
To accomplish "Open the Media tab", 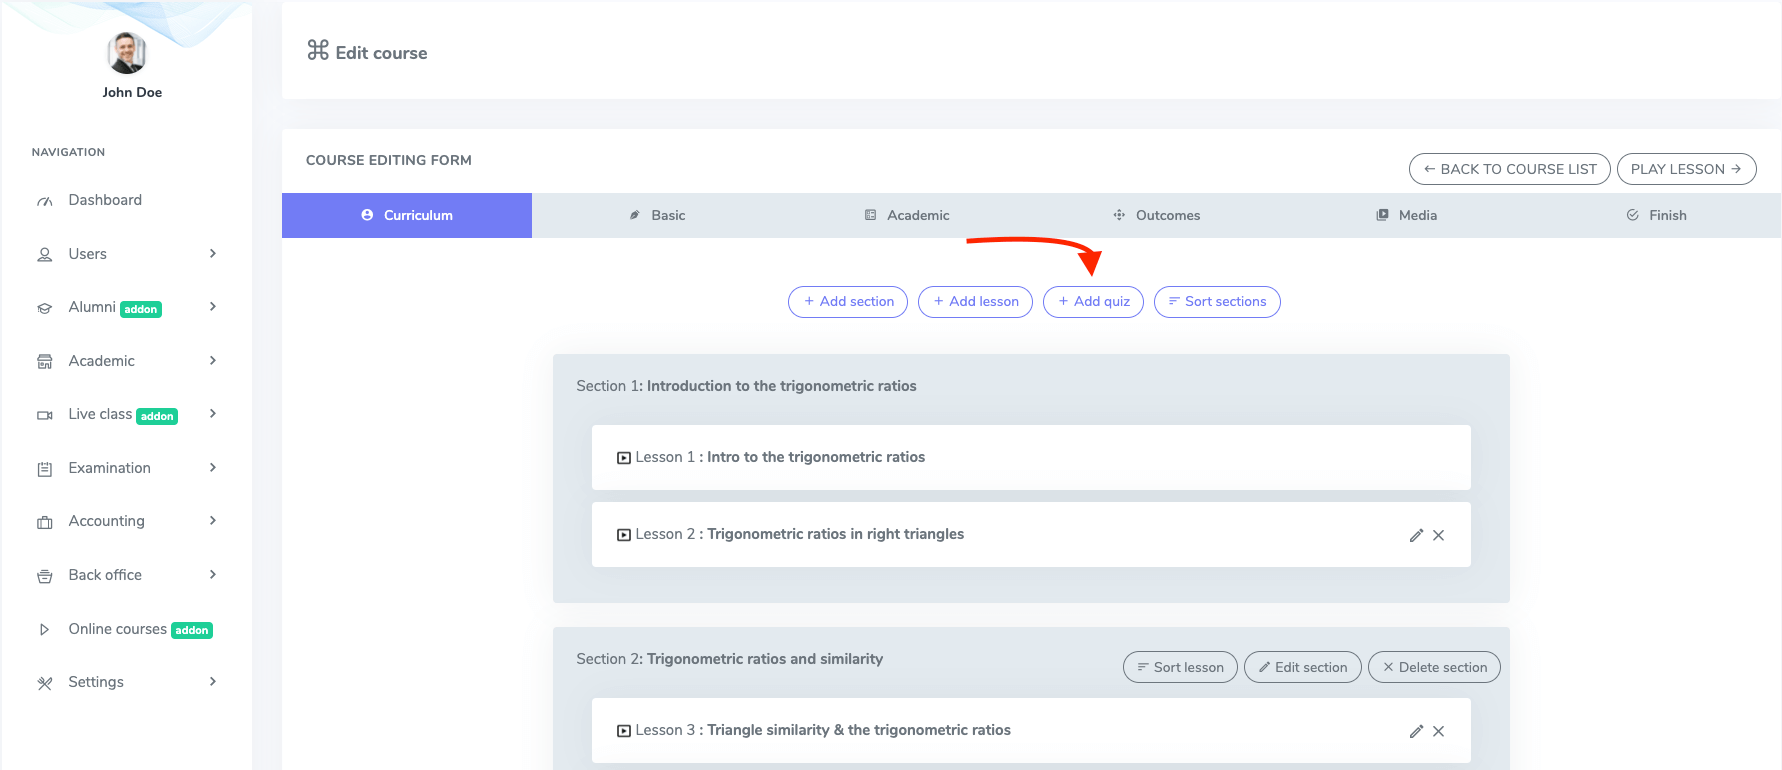I will 1406,215.
